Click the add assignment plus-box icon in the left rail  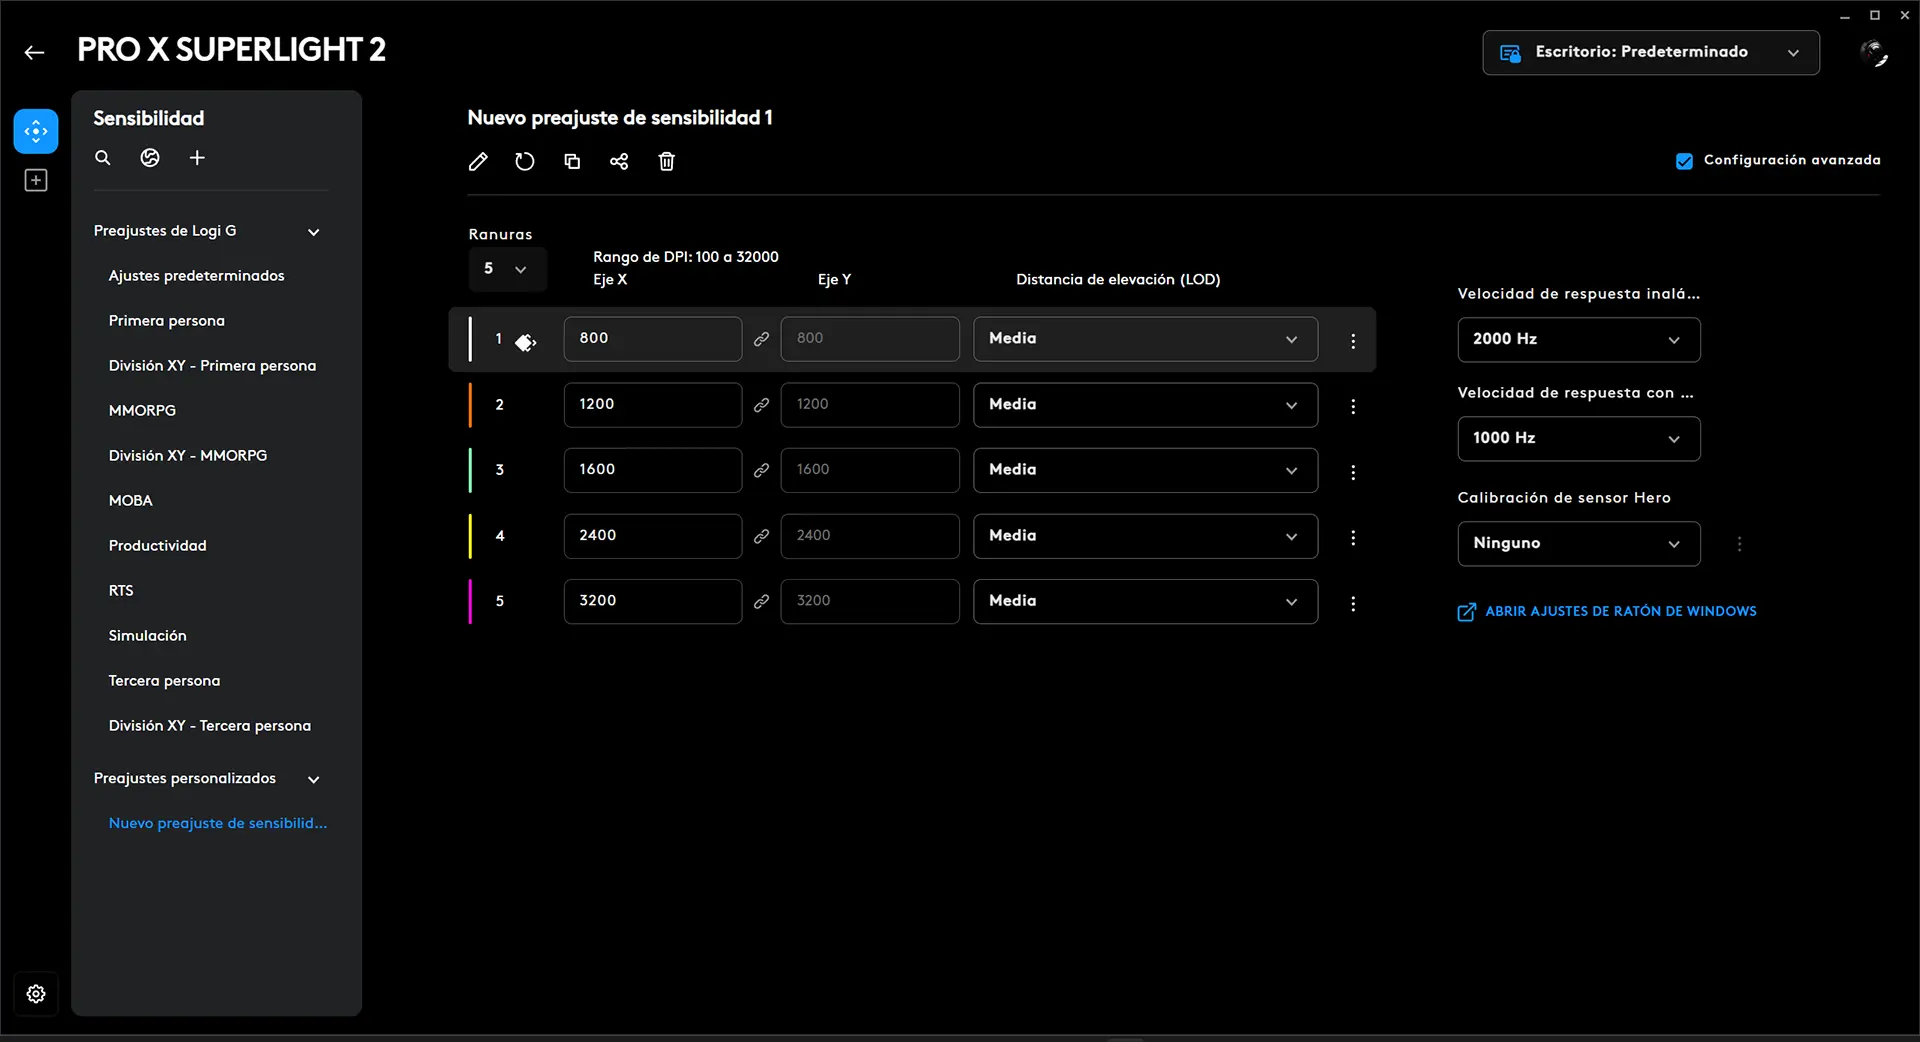click(x=36, y=180)
